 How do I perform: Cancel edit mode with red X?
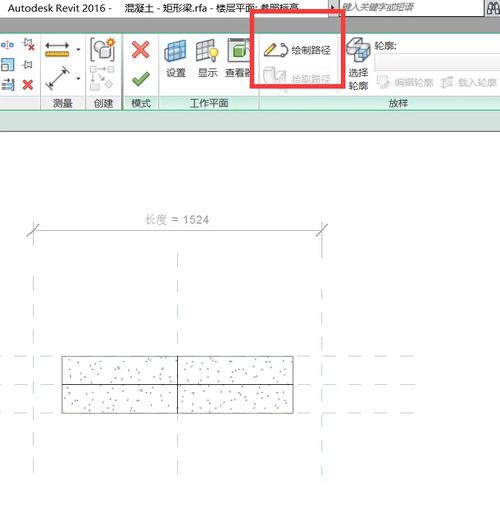pos(140,50)
